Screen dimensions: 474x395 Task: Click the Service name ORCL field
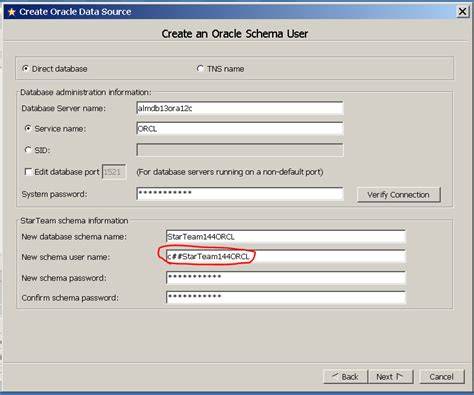click(x=240, y=129)
